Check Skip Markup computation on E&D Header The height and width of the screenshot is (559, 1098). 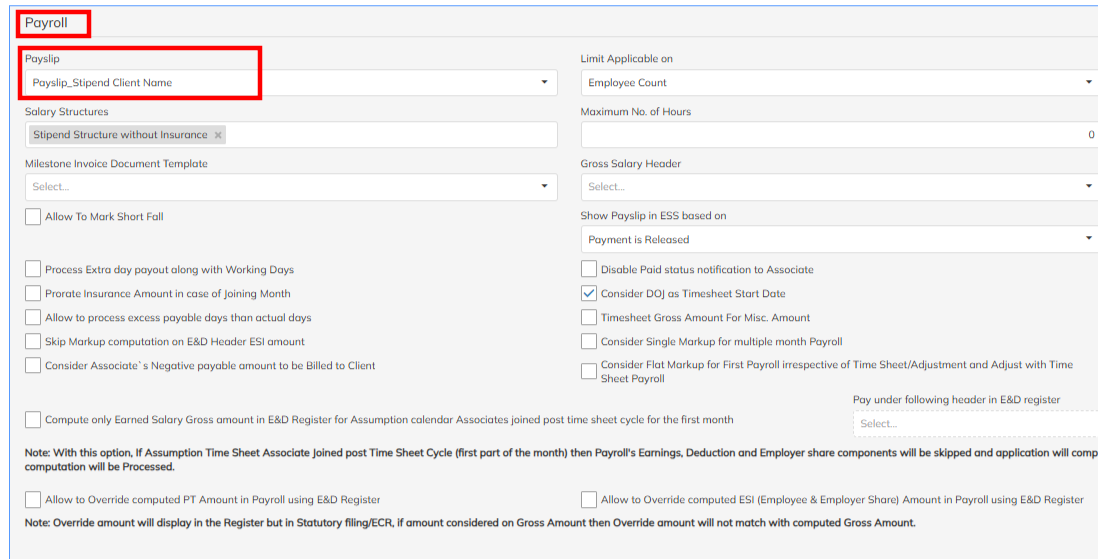click(34, 342)
